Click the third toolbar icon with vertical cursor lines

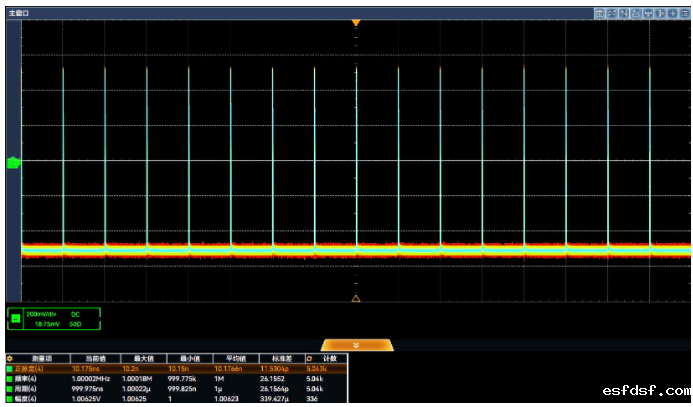pos(623,14)
